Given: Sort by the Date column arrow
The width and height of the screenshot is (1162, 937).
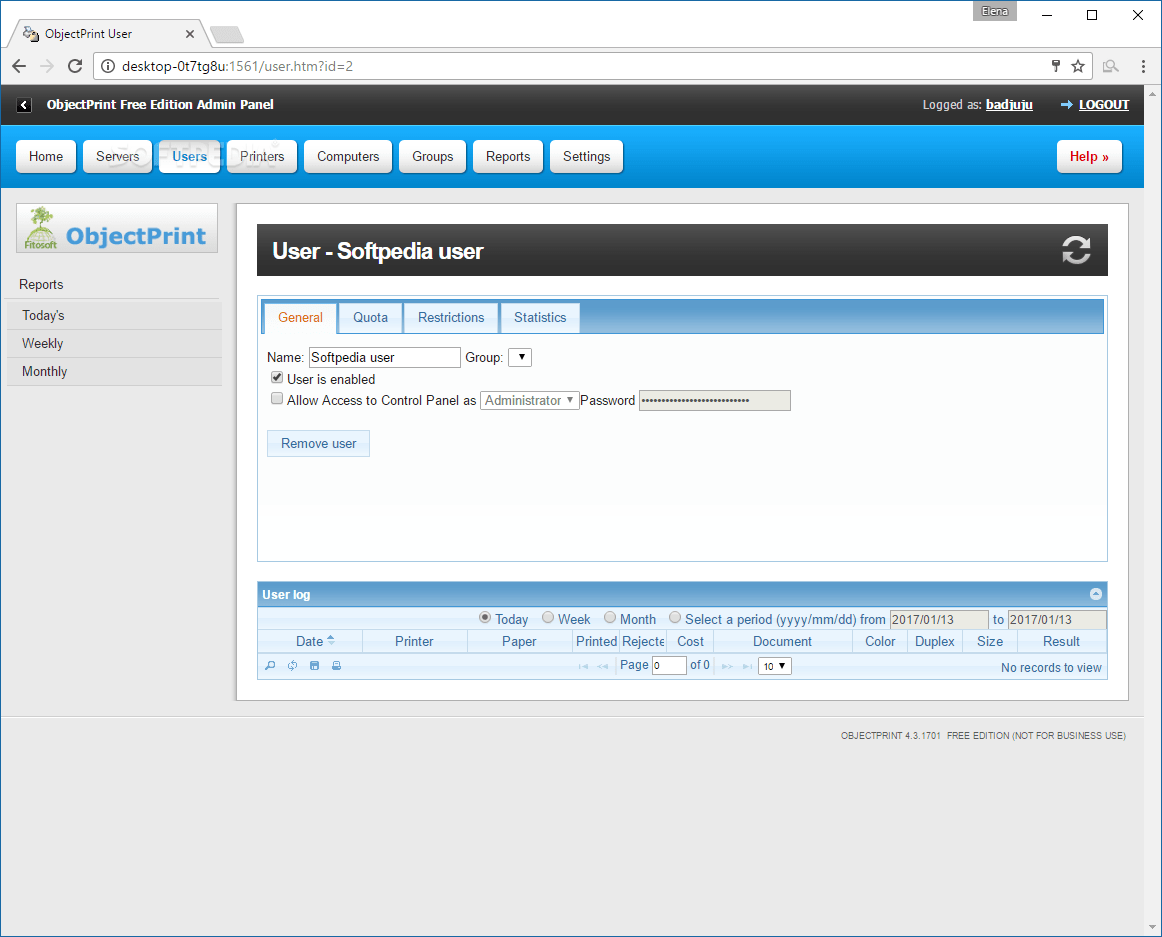Looking at the screenshot, I should [331, 640].
